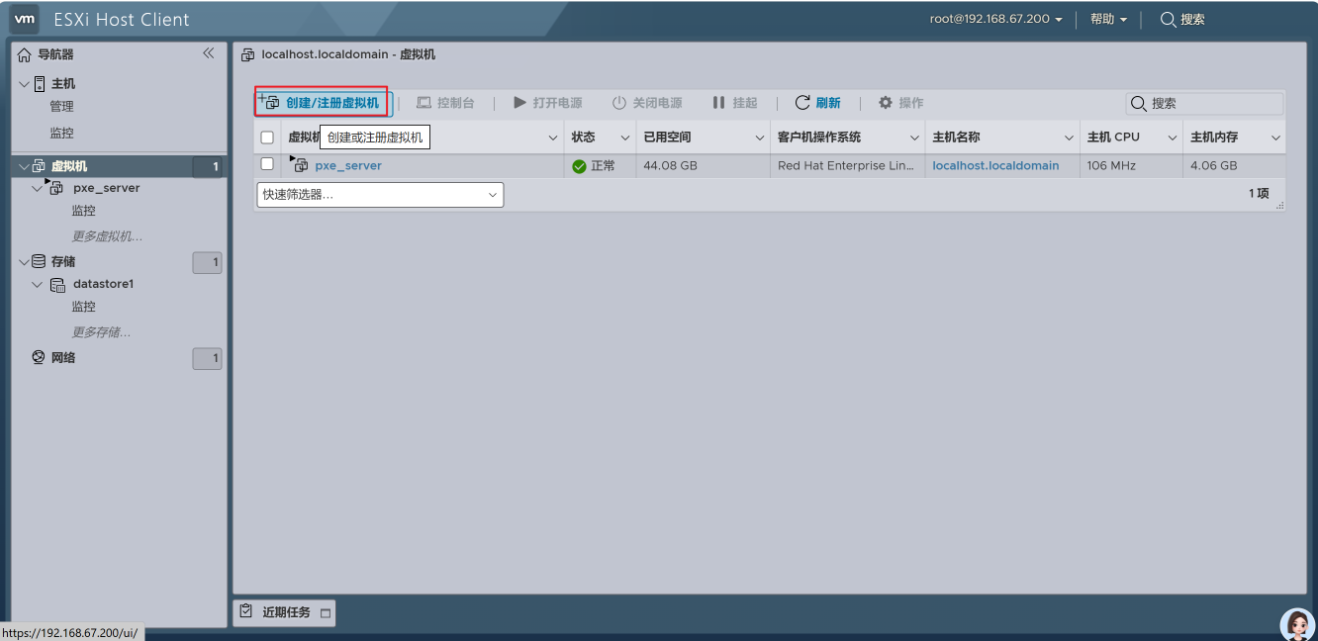Click the green normal status check icon
Viewport: 1318px width, 641px height.
coord(579,166)
